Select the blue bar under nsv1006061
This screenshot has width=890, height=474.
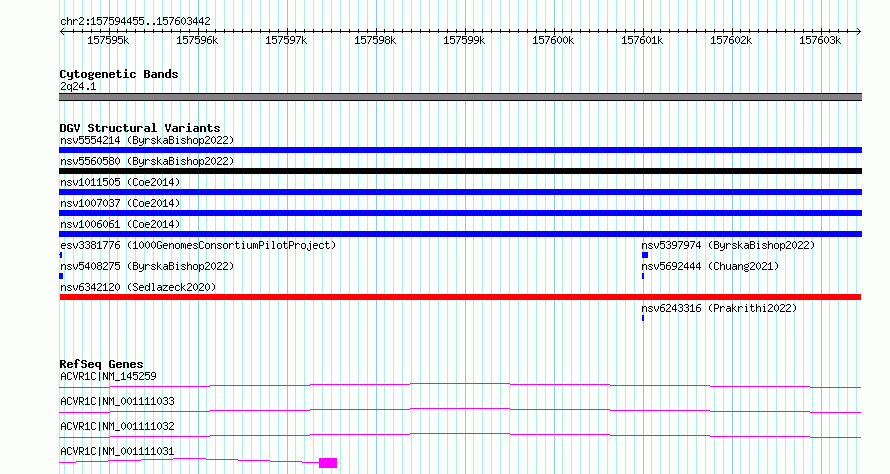click(x=460, y=234)
